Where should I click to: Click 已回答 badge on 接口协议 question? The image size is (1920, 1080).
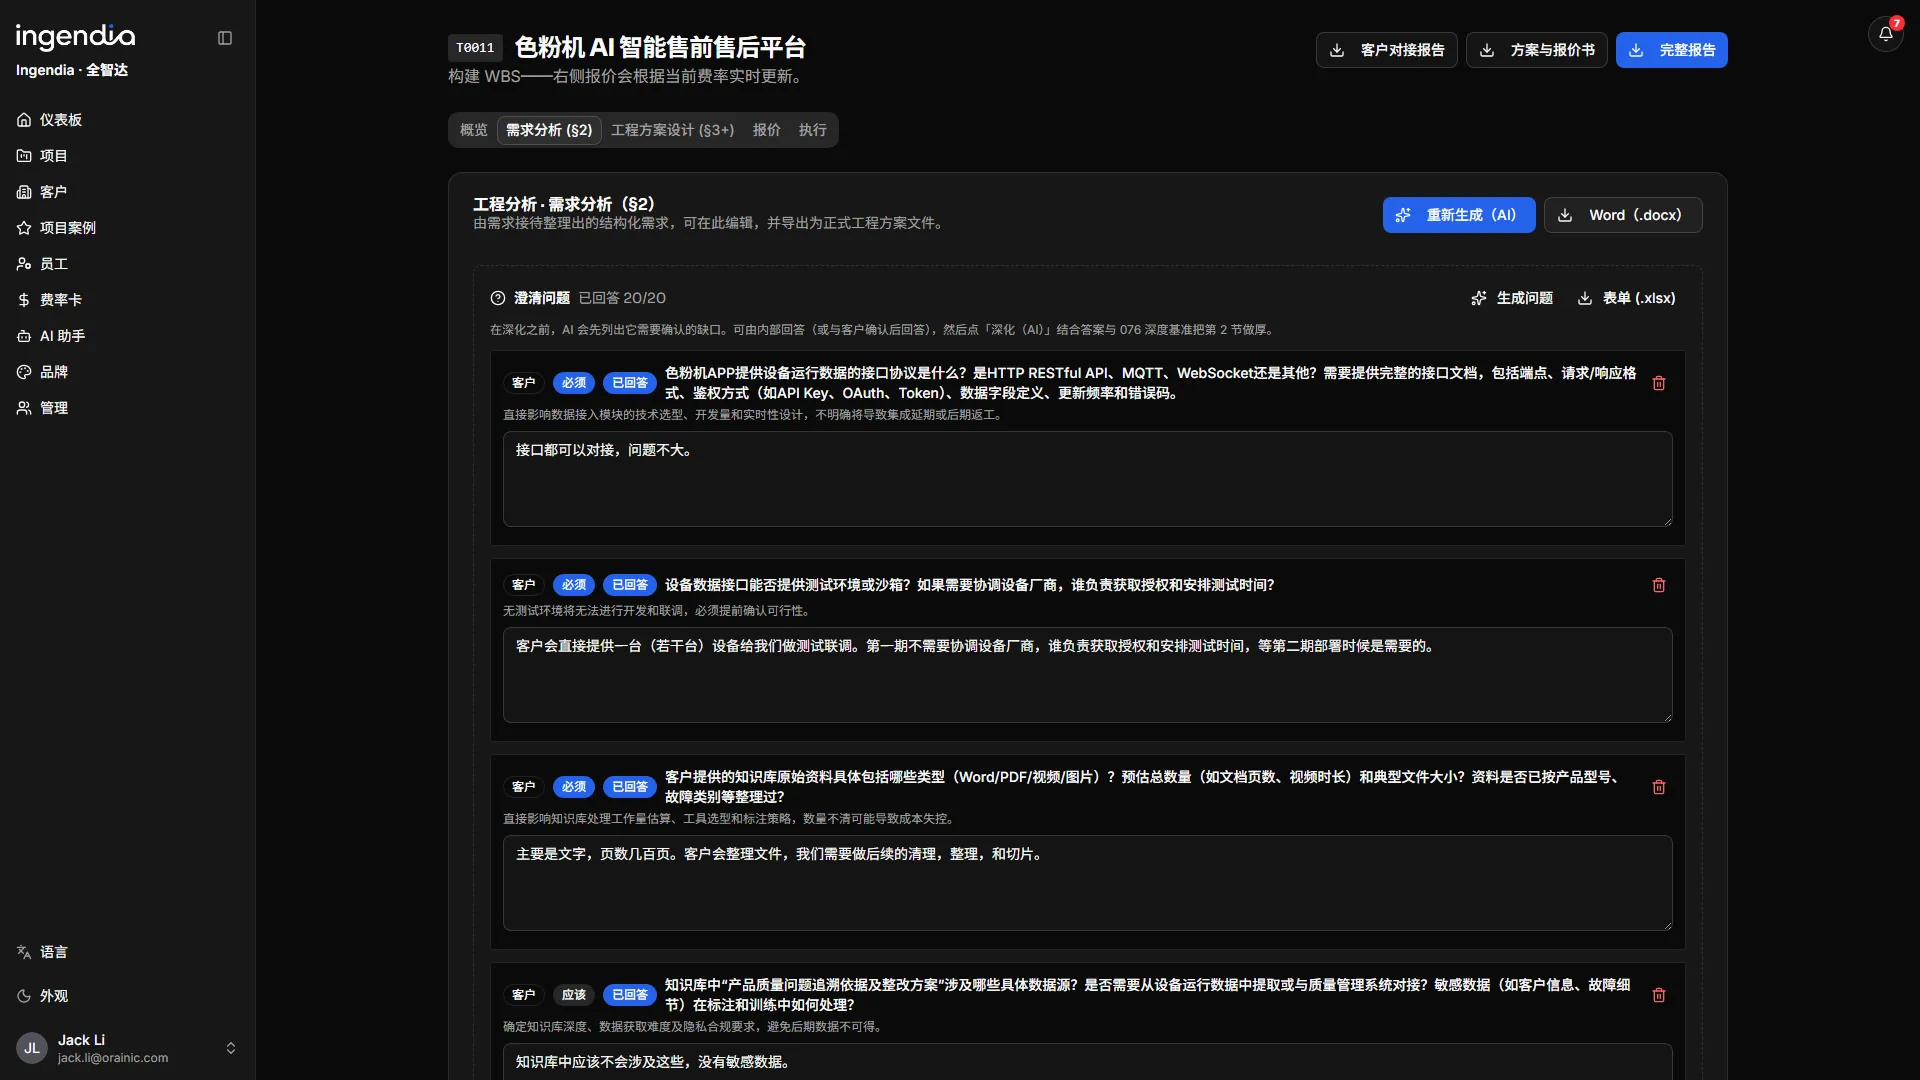pos(630,383)
